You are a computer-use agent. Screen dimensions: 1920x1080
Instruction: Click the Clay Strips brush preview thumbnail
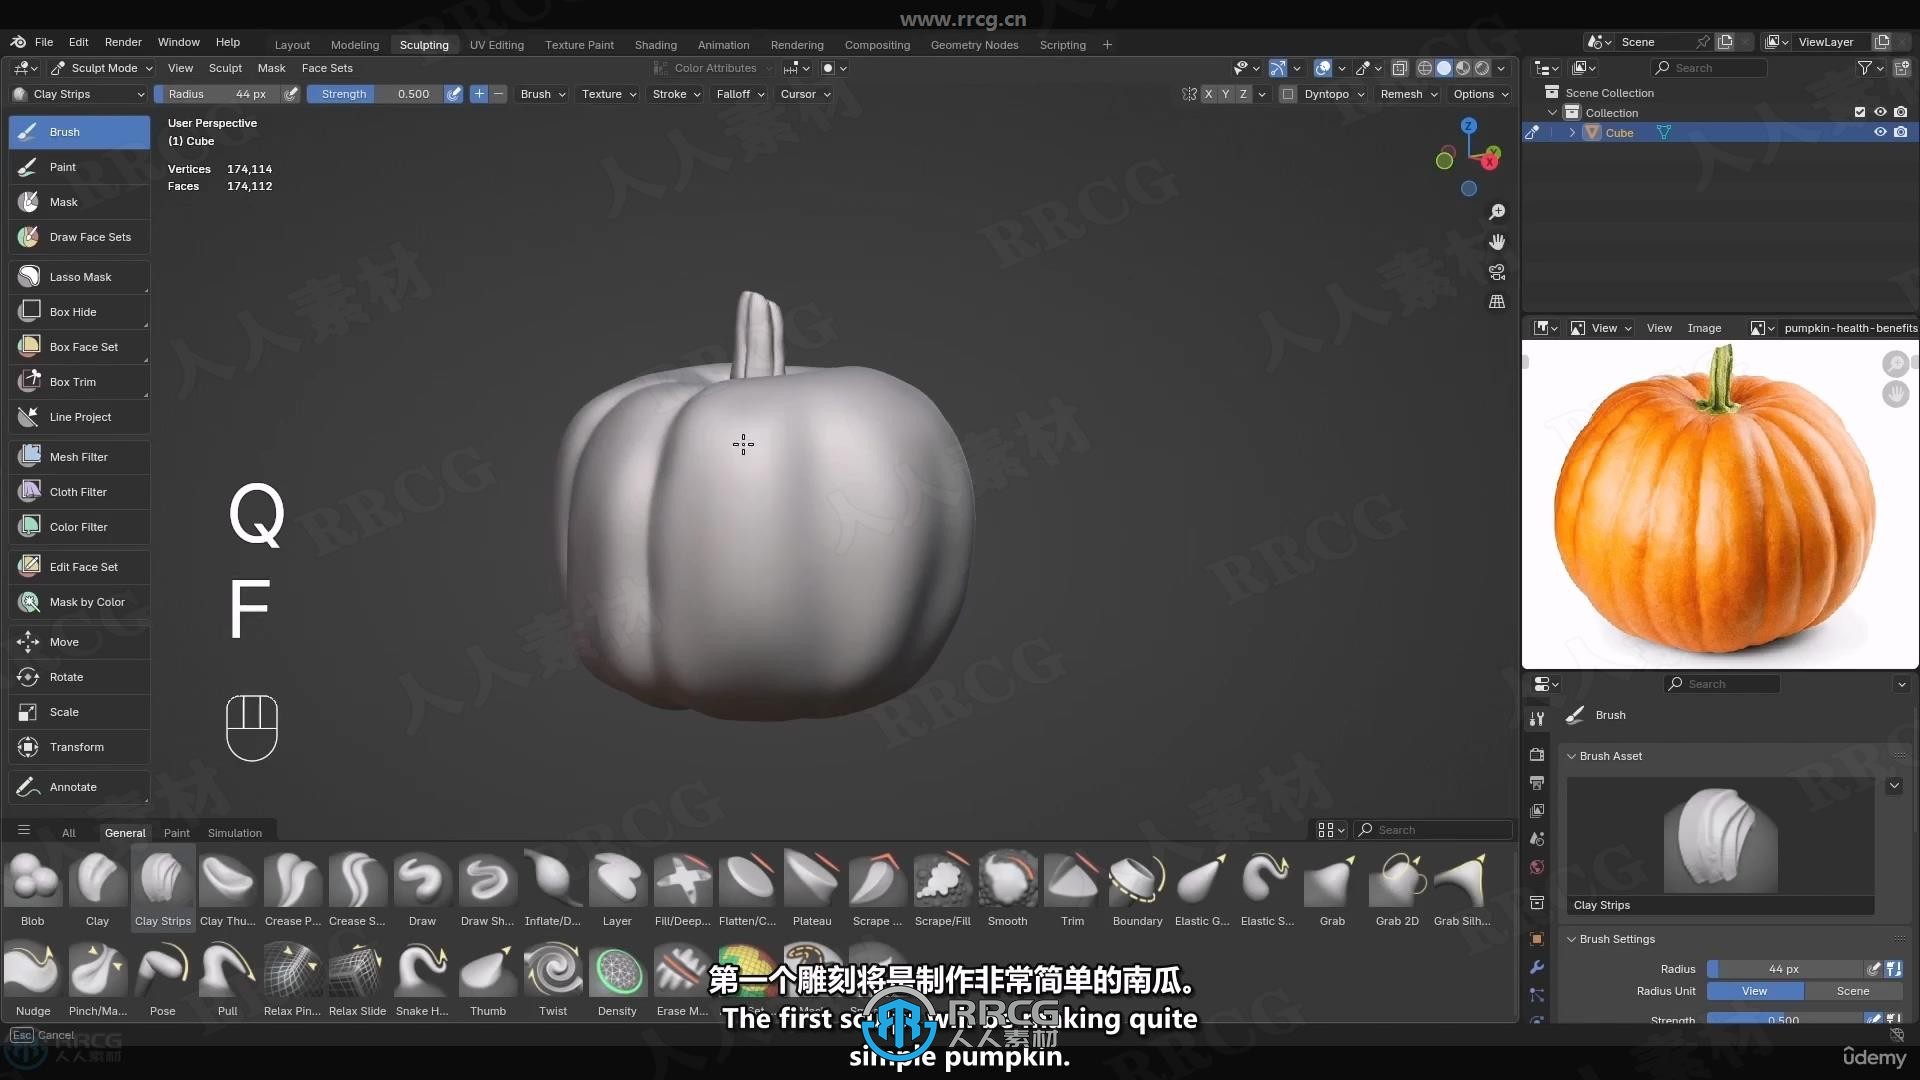coord(1720,838)
